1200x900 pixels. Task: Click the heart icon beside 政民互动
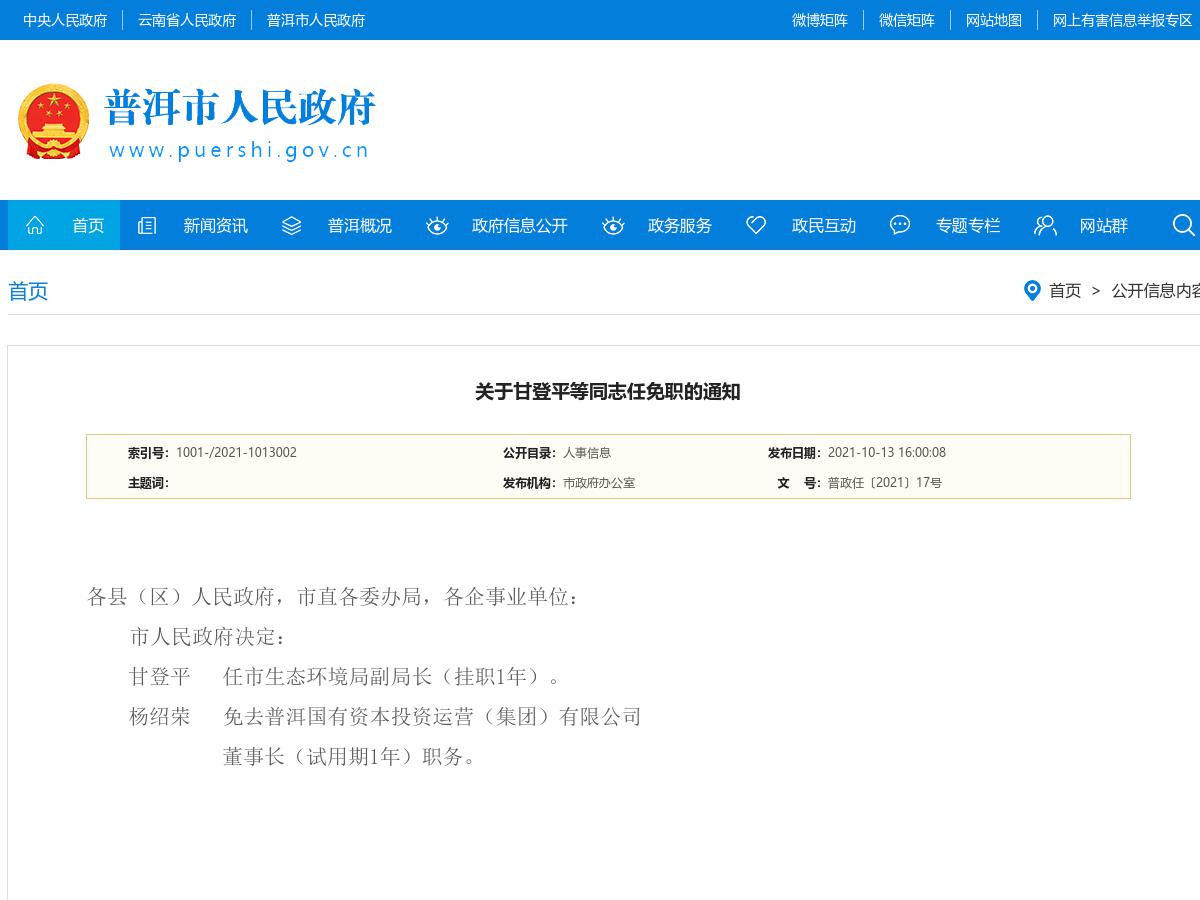pos(755,225)
